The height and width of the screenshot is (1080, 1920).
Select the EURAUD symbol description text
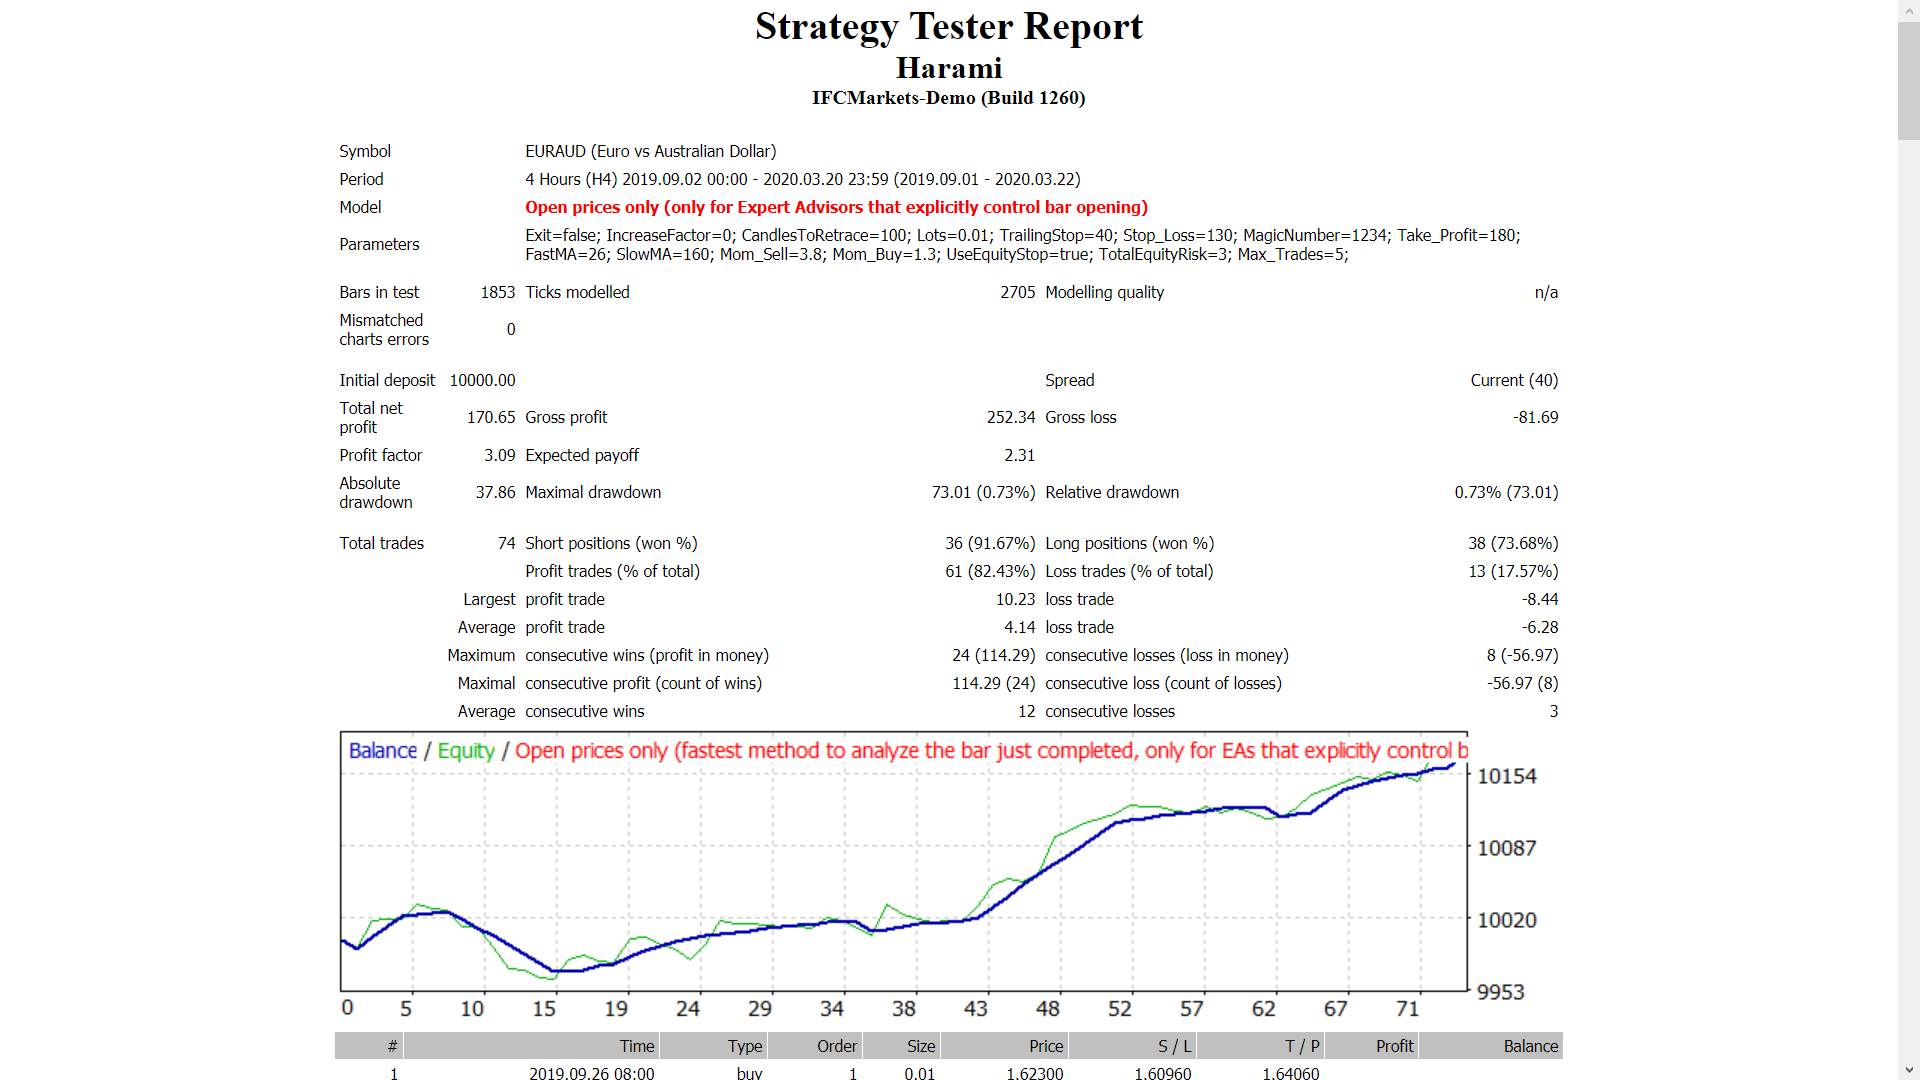pos(650,151)
